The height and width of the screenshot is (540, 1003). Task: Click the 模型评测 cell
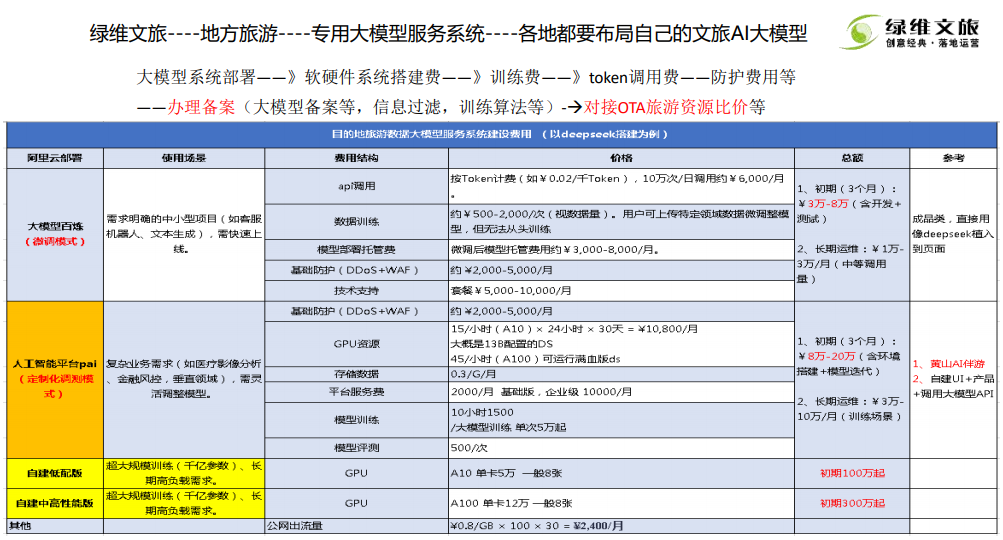[x=356, y=448]
